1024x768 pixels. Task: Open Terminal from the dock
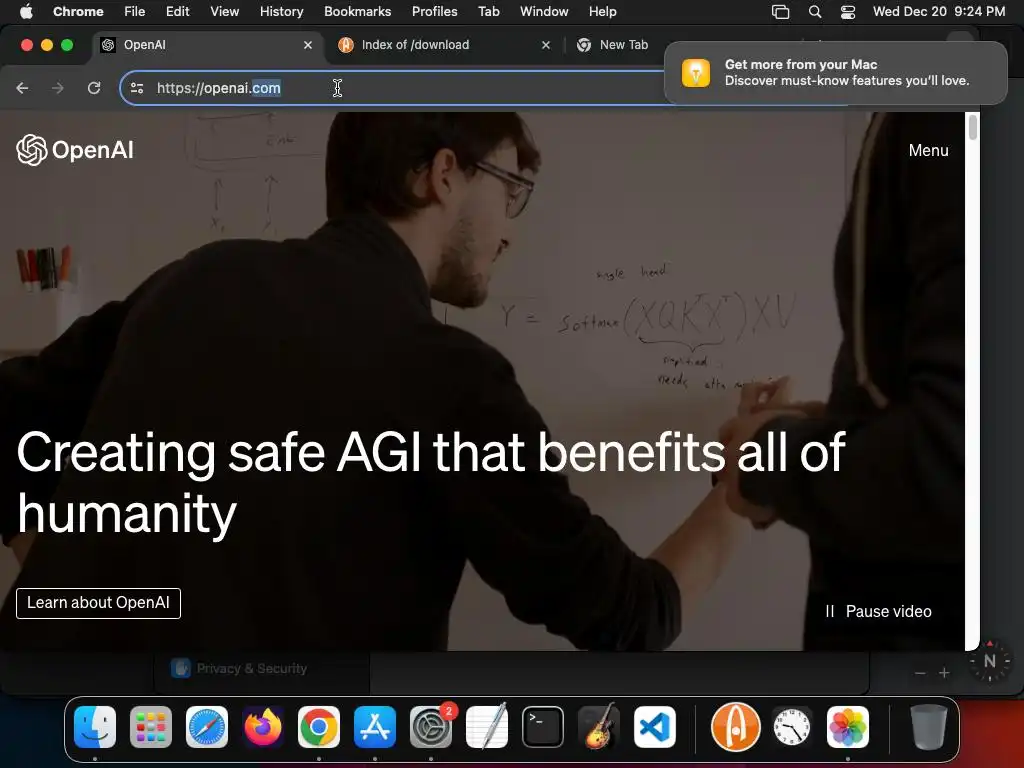543,727
